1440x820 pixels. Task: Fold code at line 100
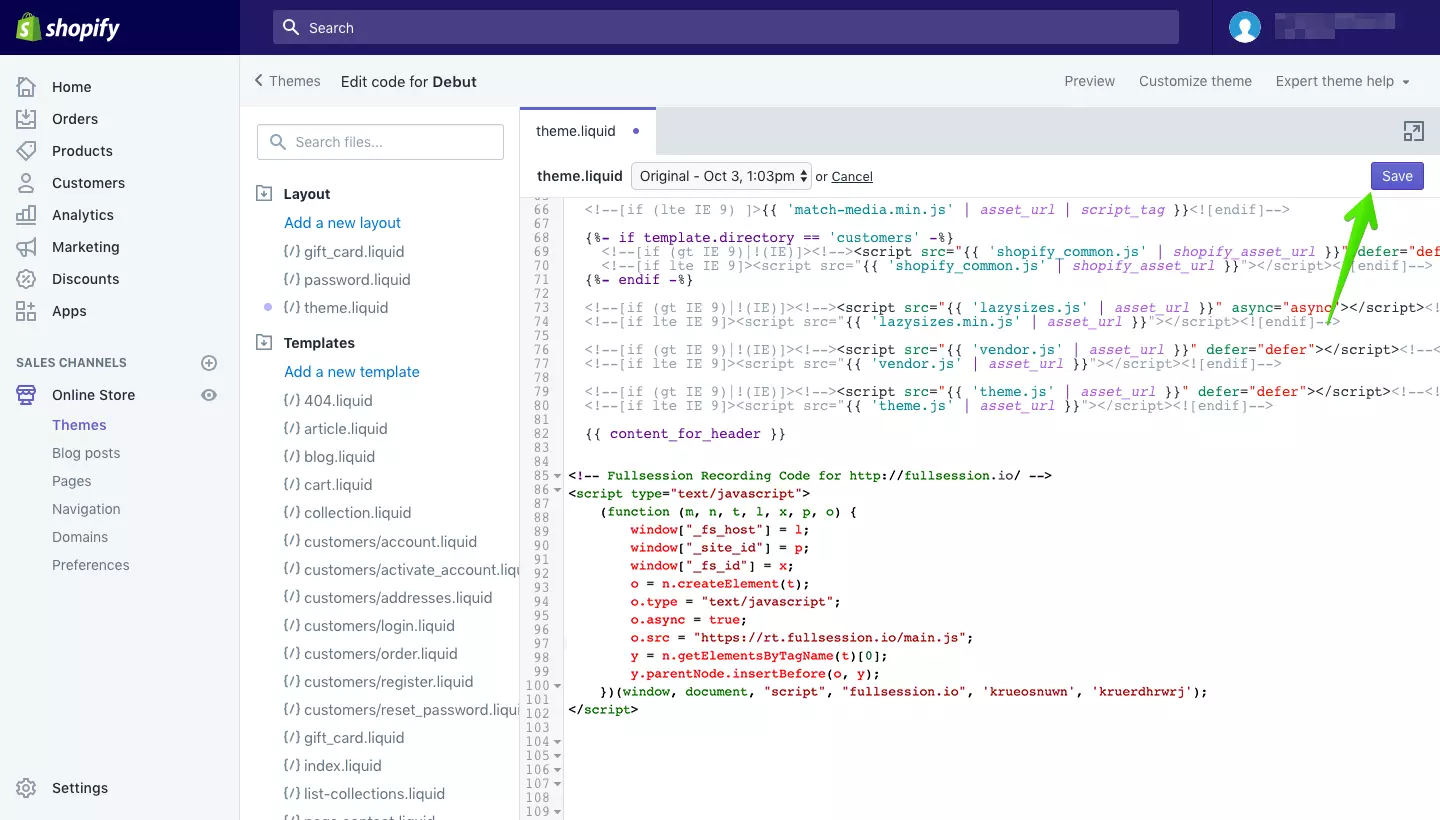pos(557,686)
